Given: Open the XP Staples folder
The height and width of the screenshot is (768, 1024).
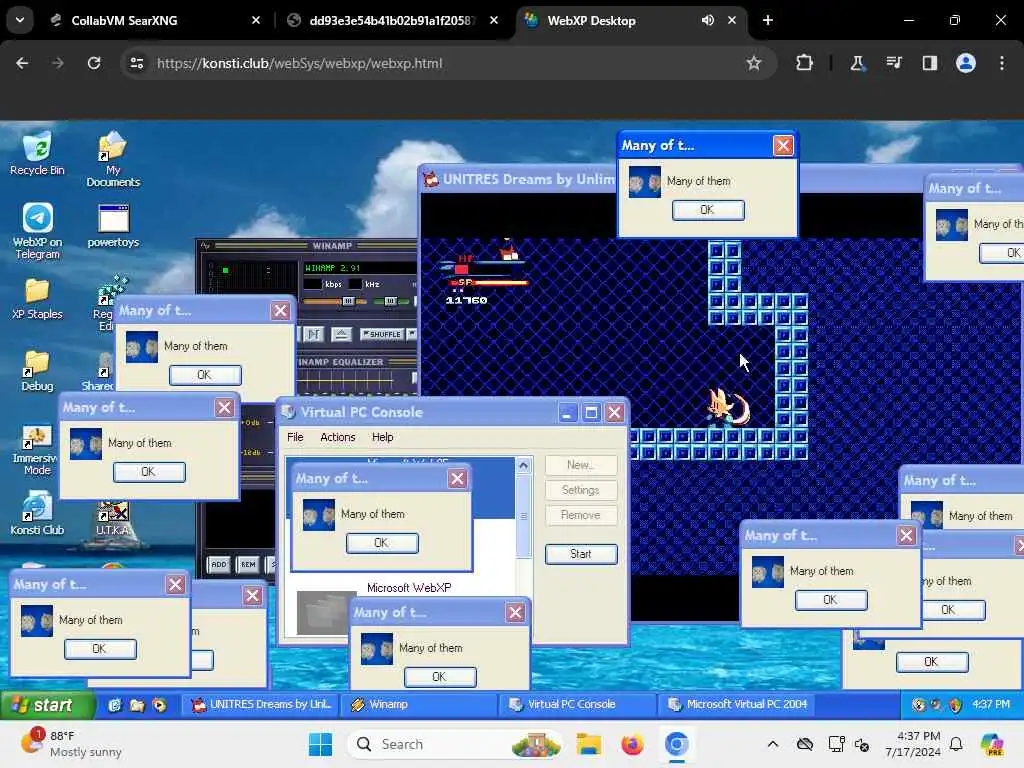Looking at the screenshot, I should [37, 298].
